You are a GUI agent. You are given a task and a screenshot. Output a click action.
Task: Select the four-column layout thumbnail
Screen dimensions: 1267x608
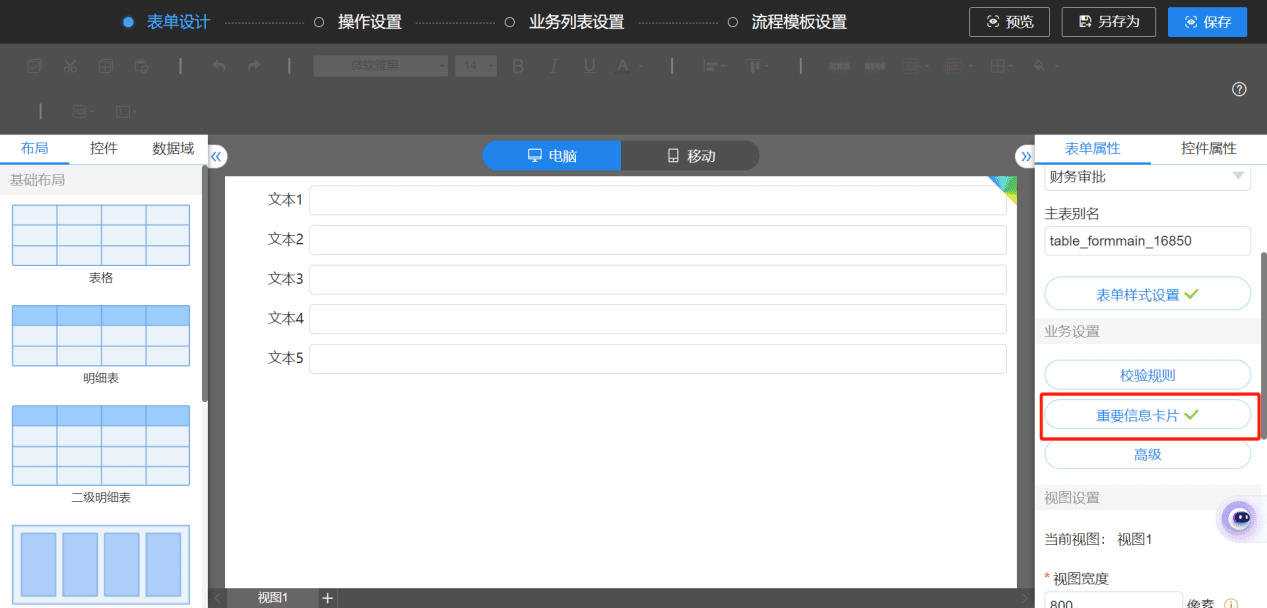(x=100, y=565)
